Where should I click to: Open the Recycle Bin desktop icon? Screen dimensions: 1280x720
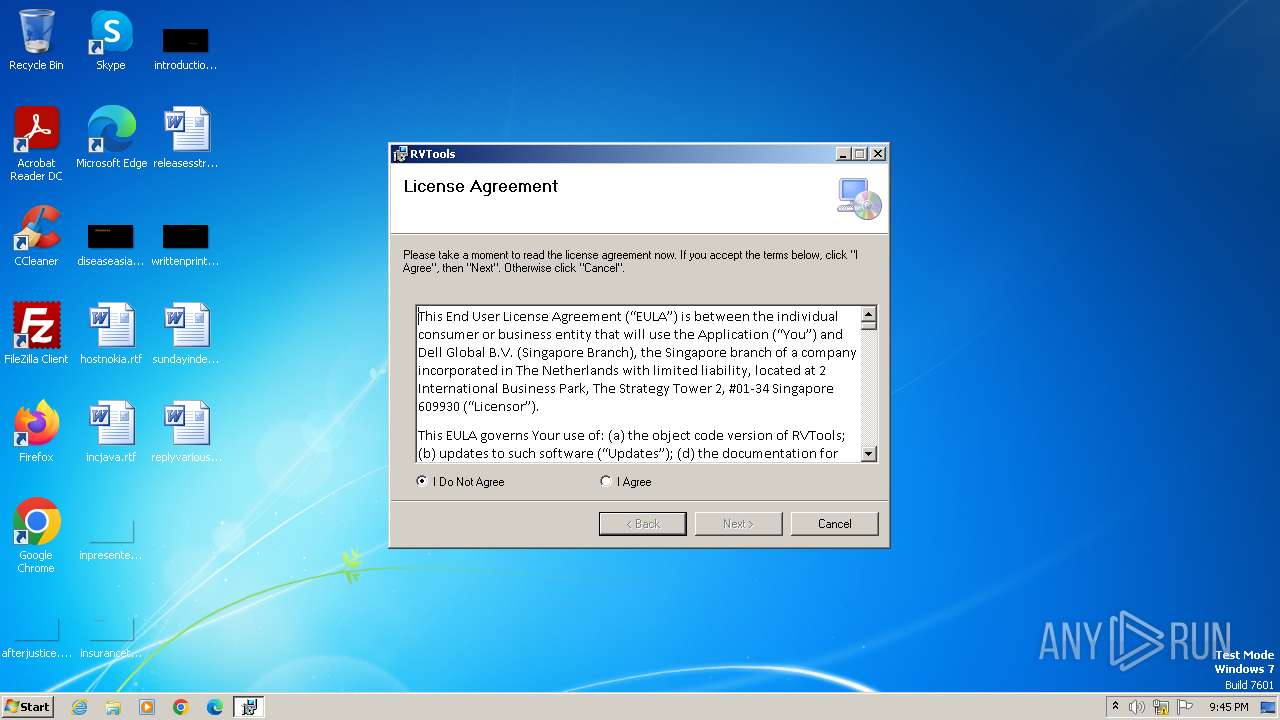click(36, 40)
